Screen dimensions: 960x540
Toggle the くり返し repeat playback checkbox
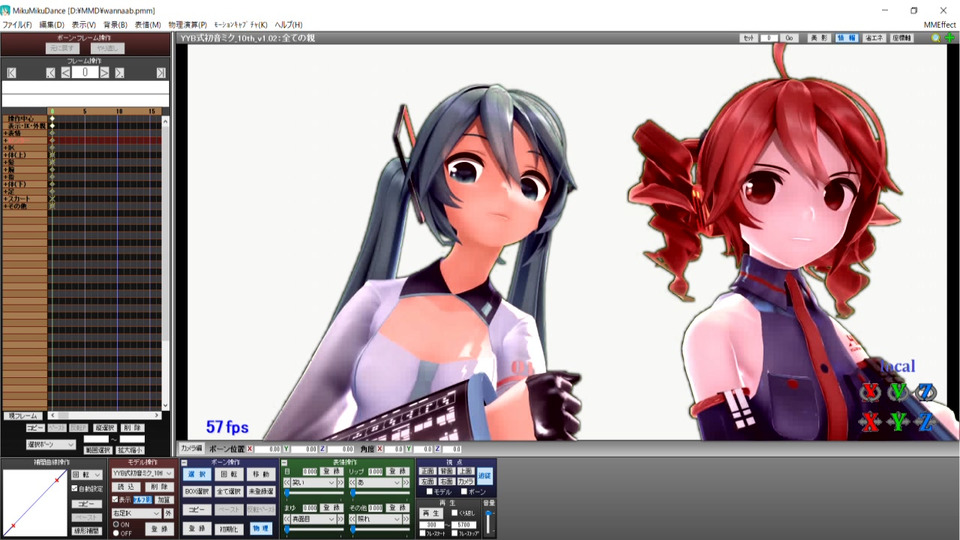[454, 512]
